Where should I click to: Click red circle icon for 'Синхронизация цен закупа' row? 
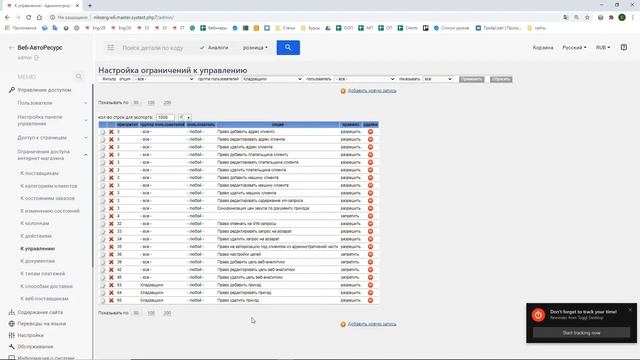(x=371, y=208)
